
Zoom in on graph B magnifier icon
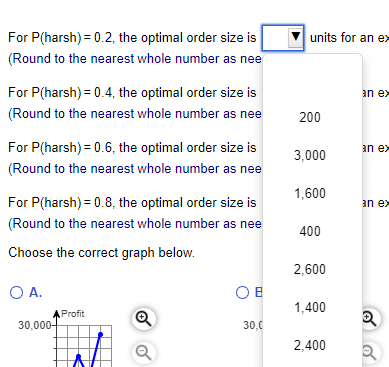369,319
